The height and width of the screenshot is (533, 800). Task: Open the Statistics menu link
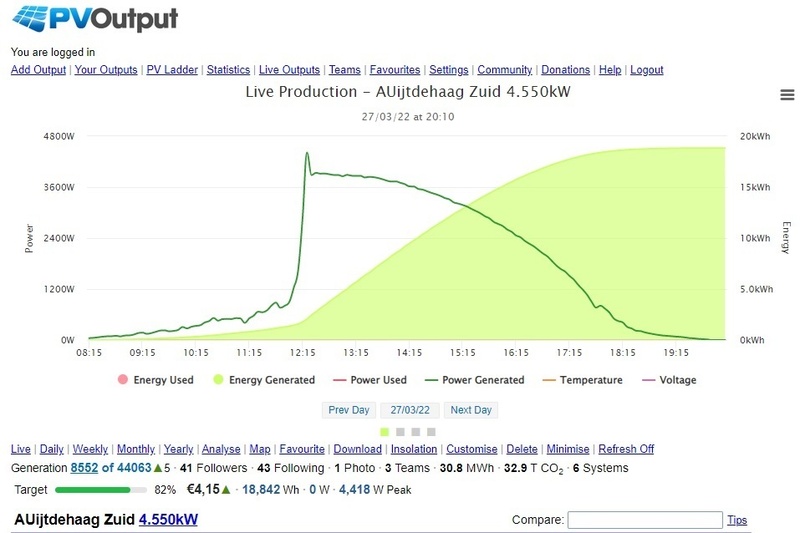(228, 70)
